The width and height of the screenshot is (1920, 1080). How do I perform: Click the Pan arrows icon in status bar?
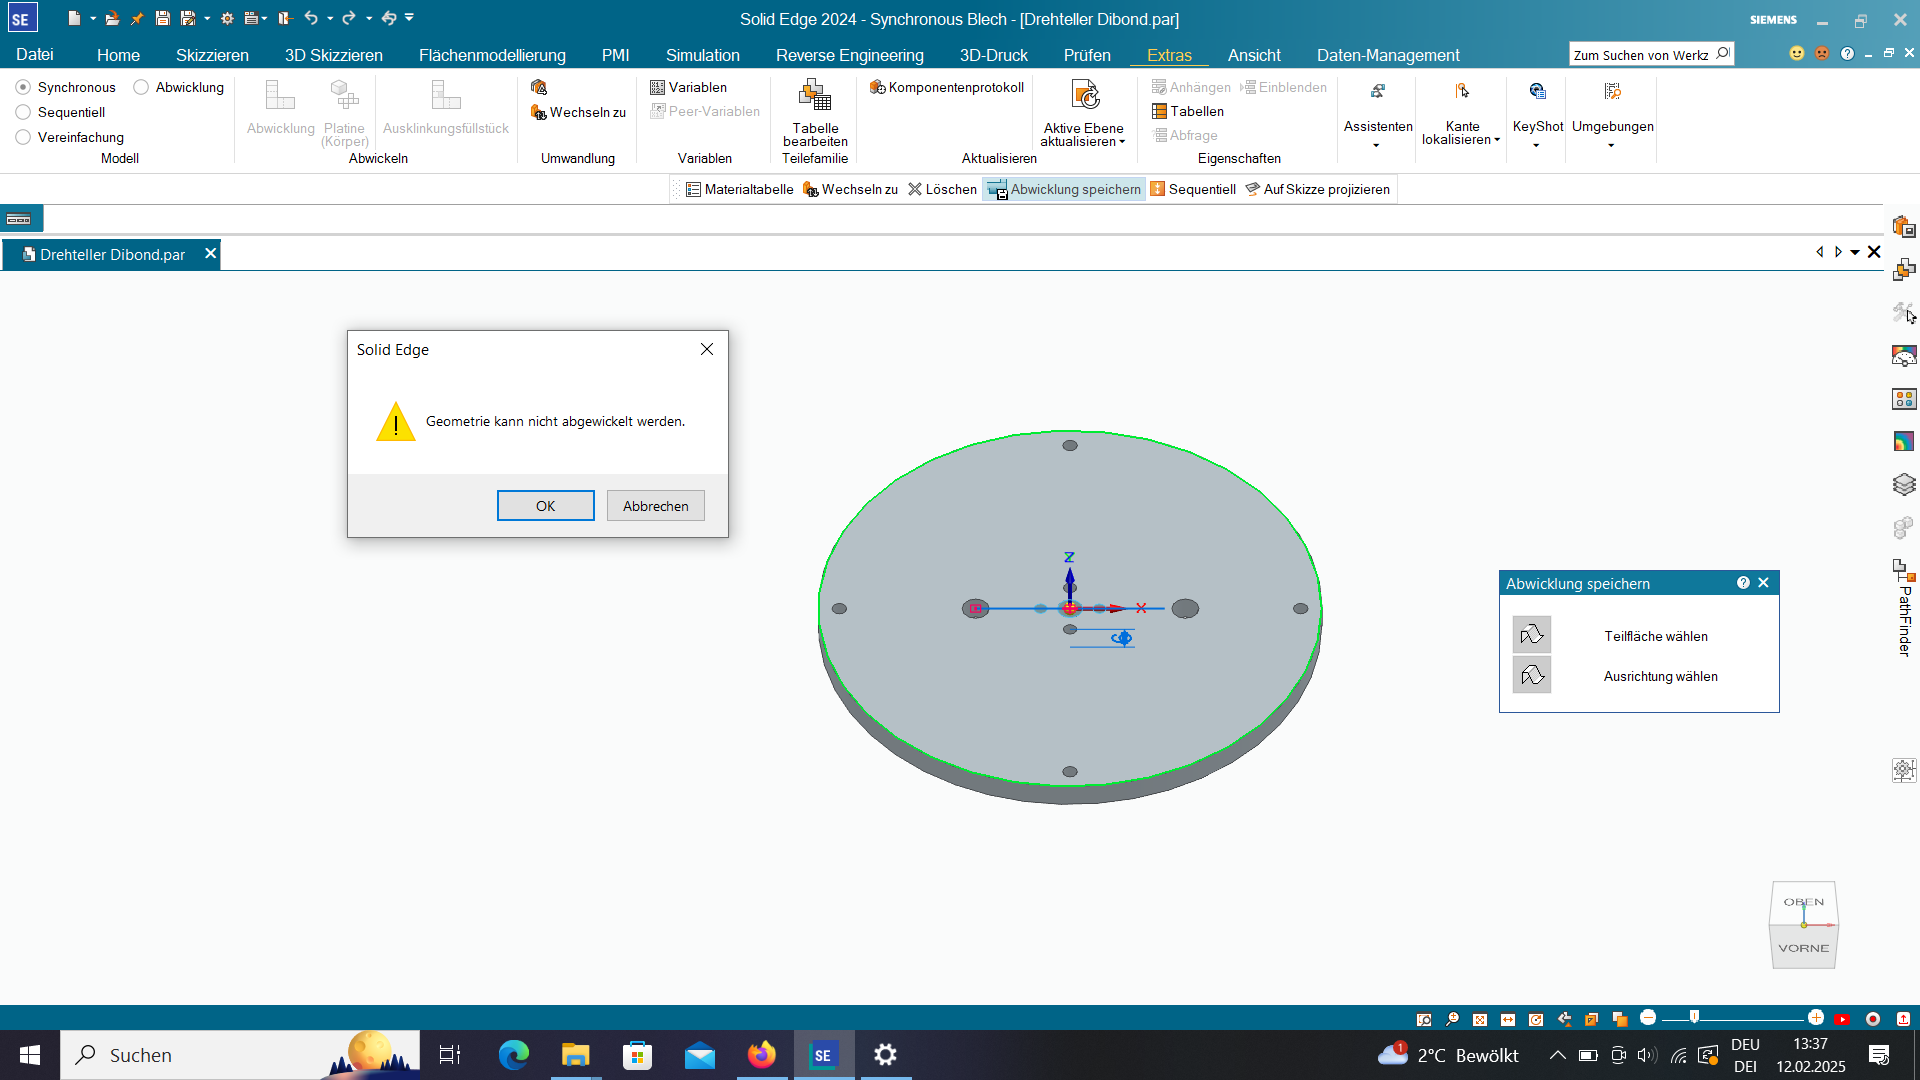(x=1508, y=1019)
